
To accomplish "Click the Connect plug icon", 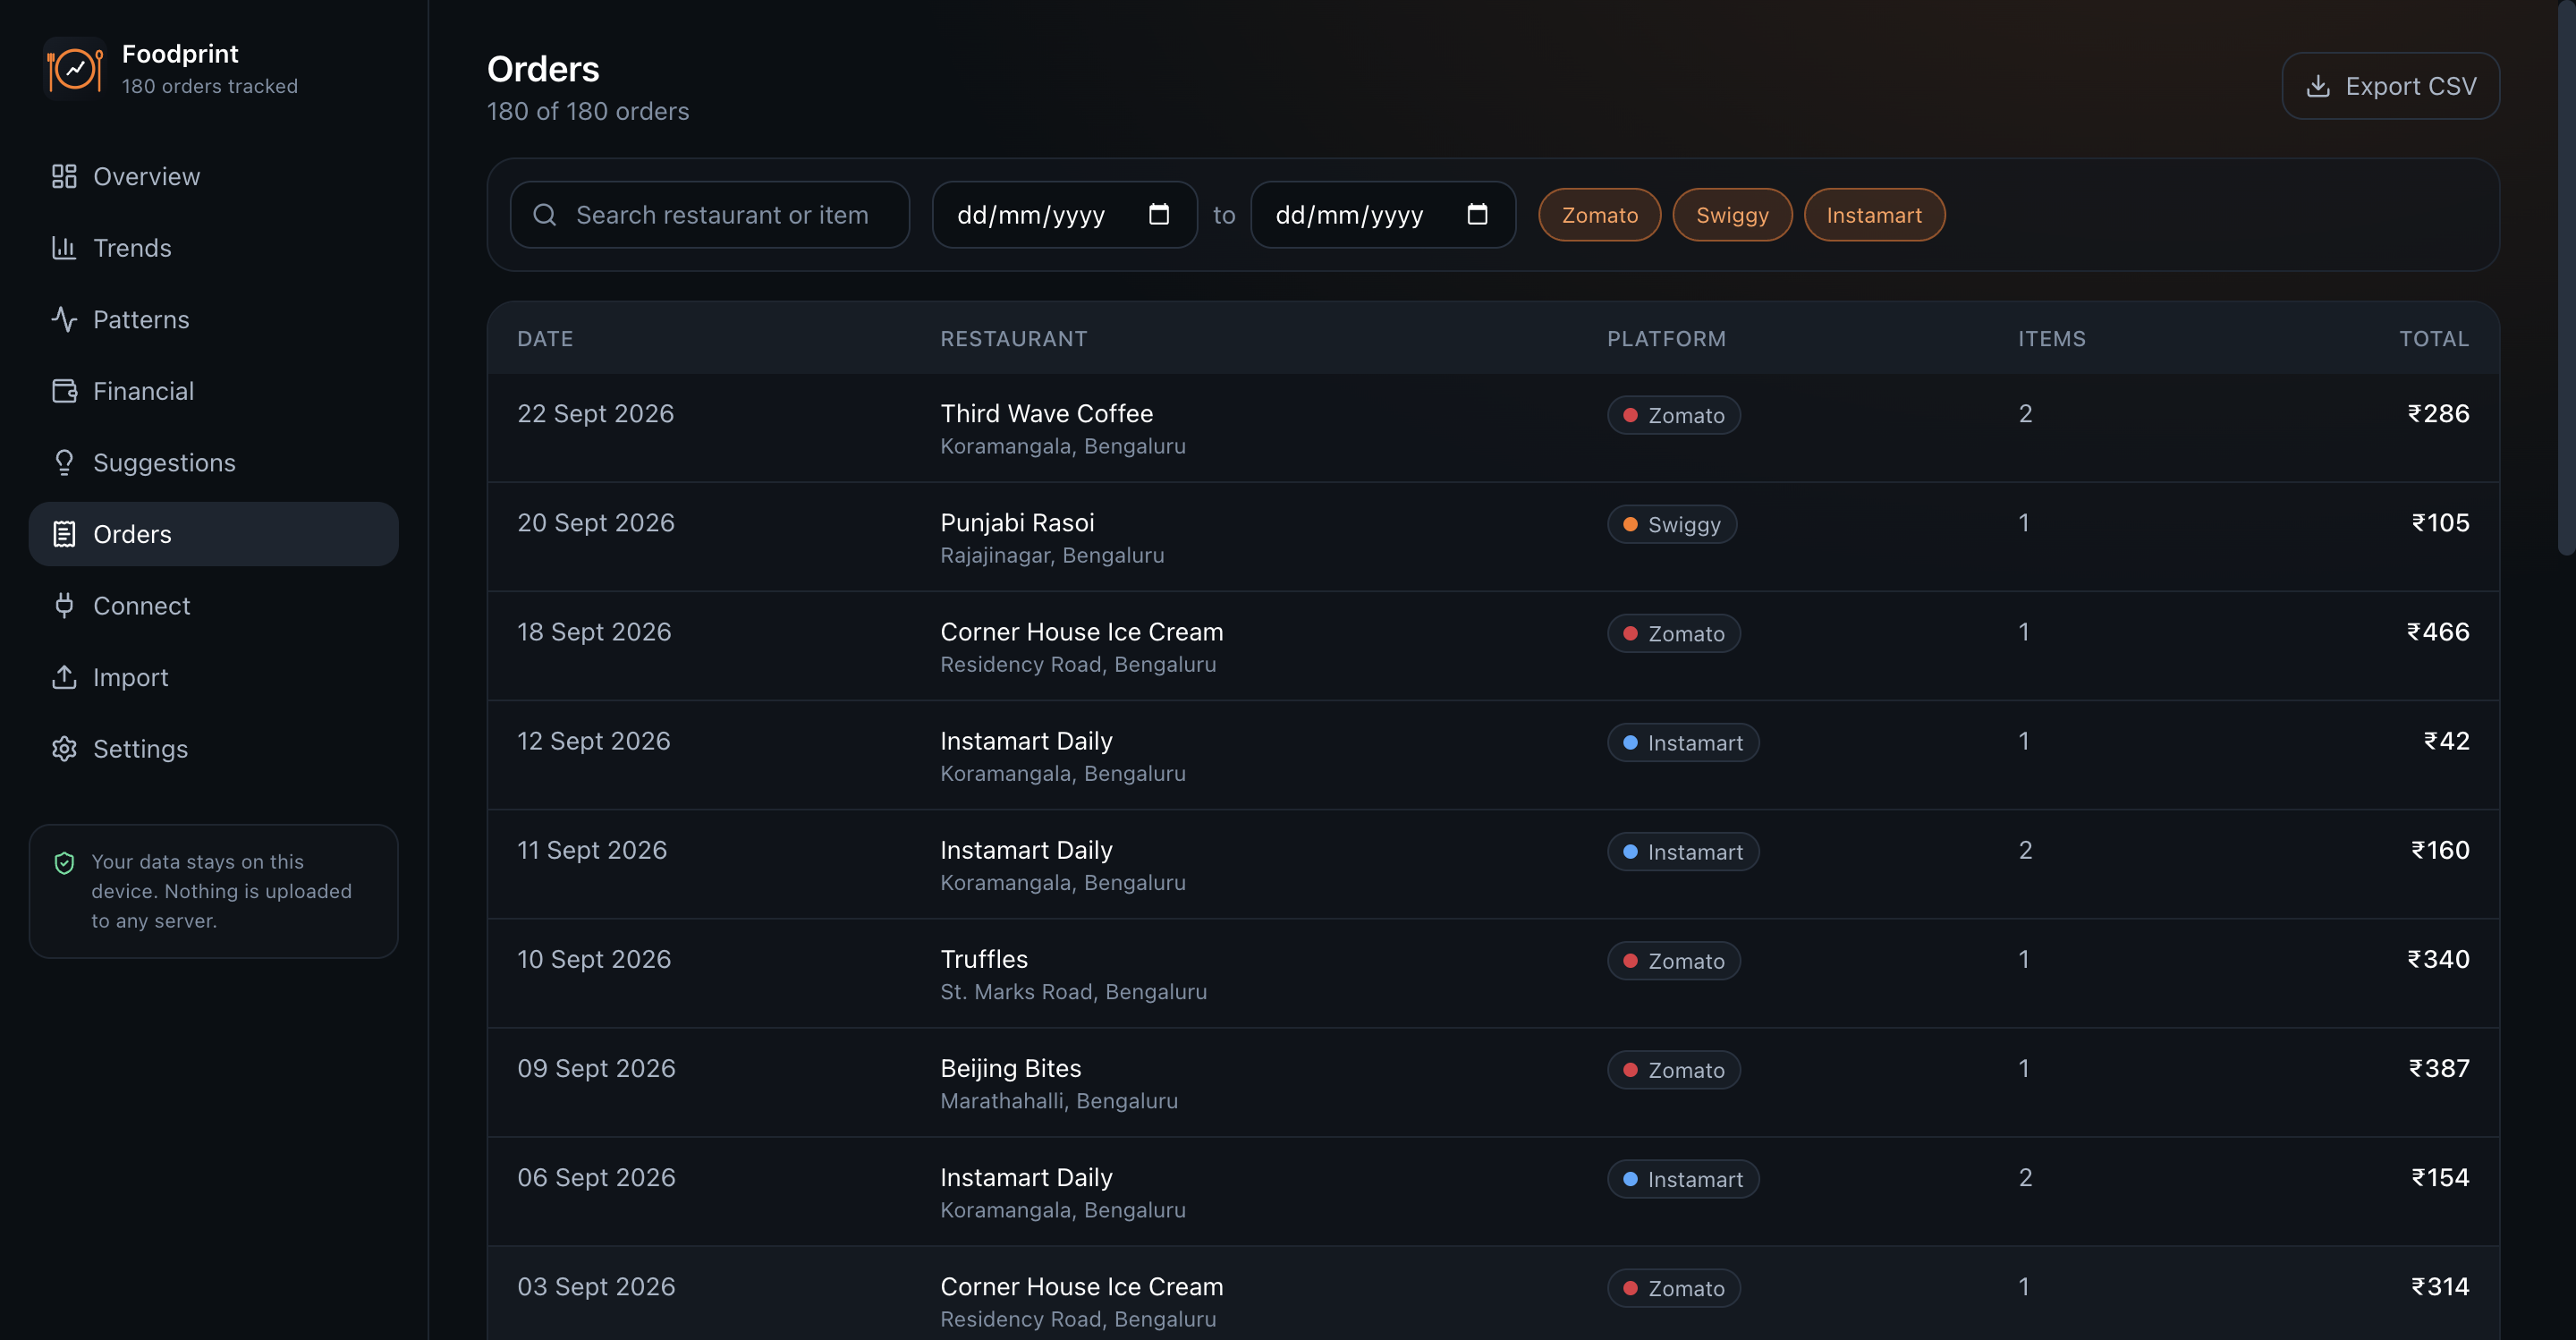I will (x=64, y=606).
